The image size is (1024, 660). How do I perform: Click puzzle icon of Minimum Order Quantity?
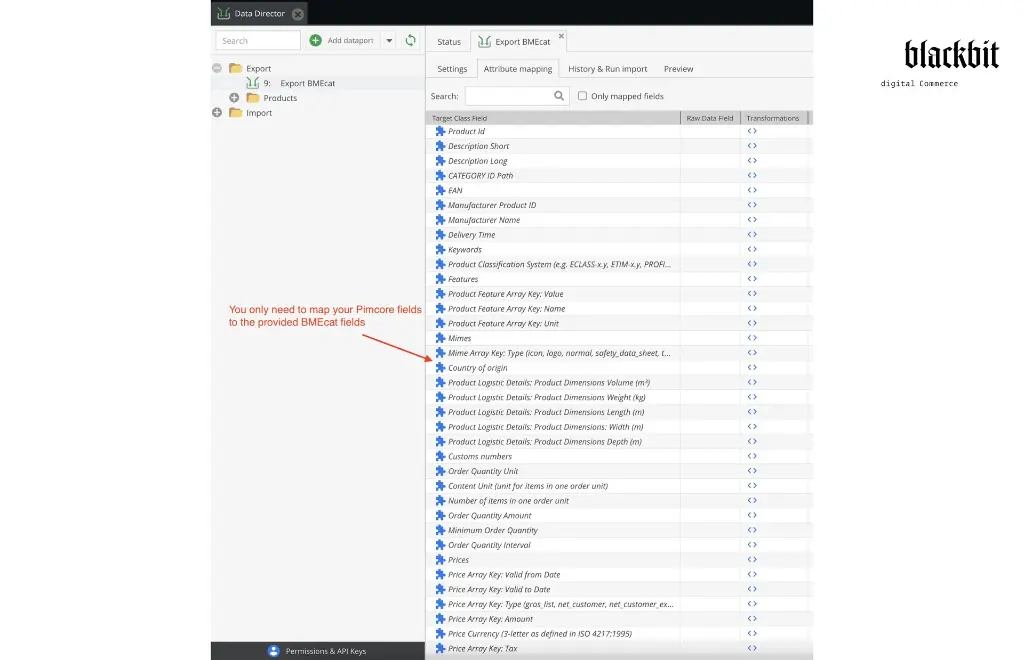(440, 530)
